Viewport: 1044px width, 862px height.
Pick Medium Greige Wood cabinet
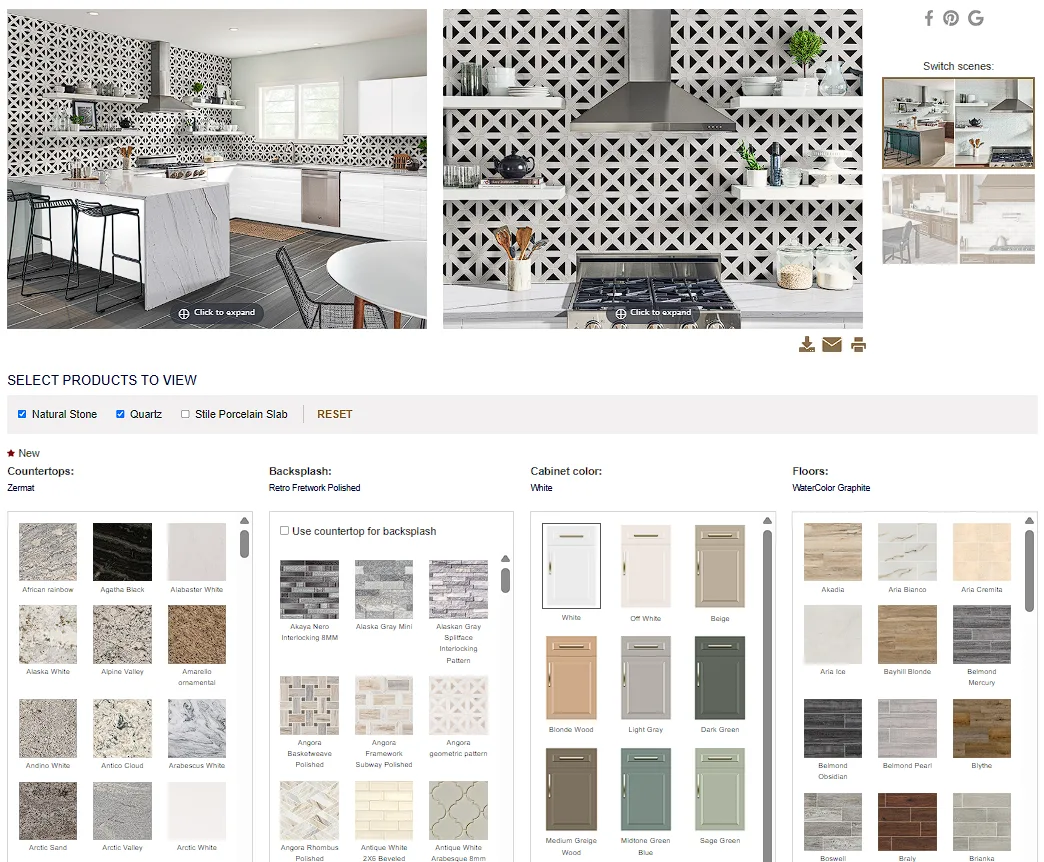[571, 789]
